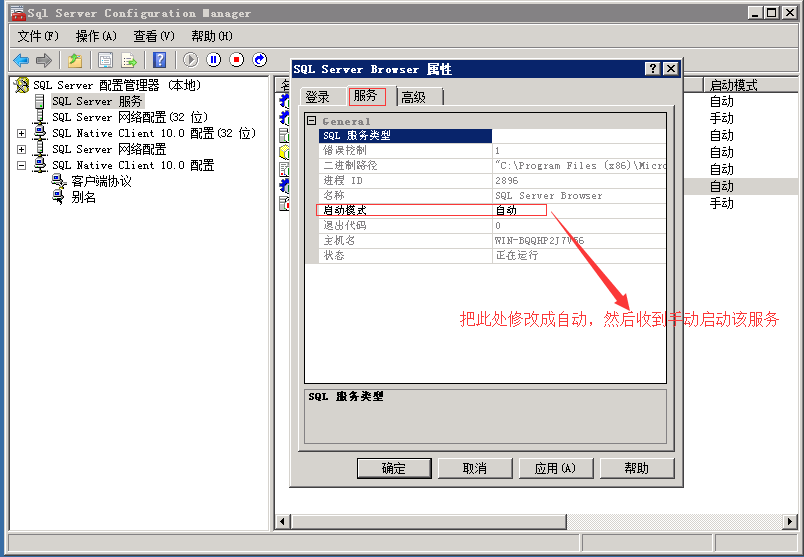Close the SQL Server Browser 属性 dialog
The image size is (804, 557).
[x=670, y=69]
